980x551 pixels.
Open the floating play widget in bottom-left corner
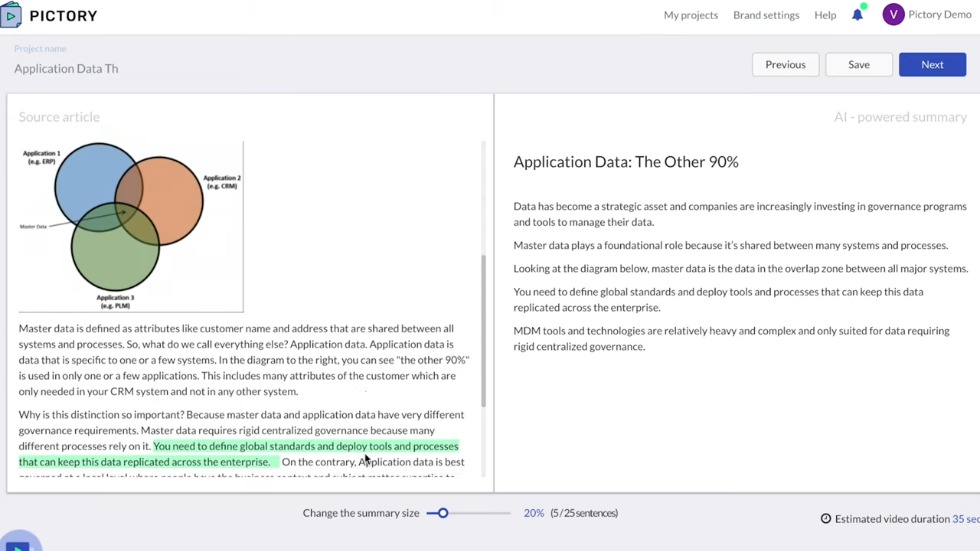18,543
